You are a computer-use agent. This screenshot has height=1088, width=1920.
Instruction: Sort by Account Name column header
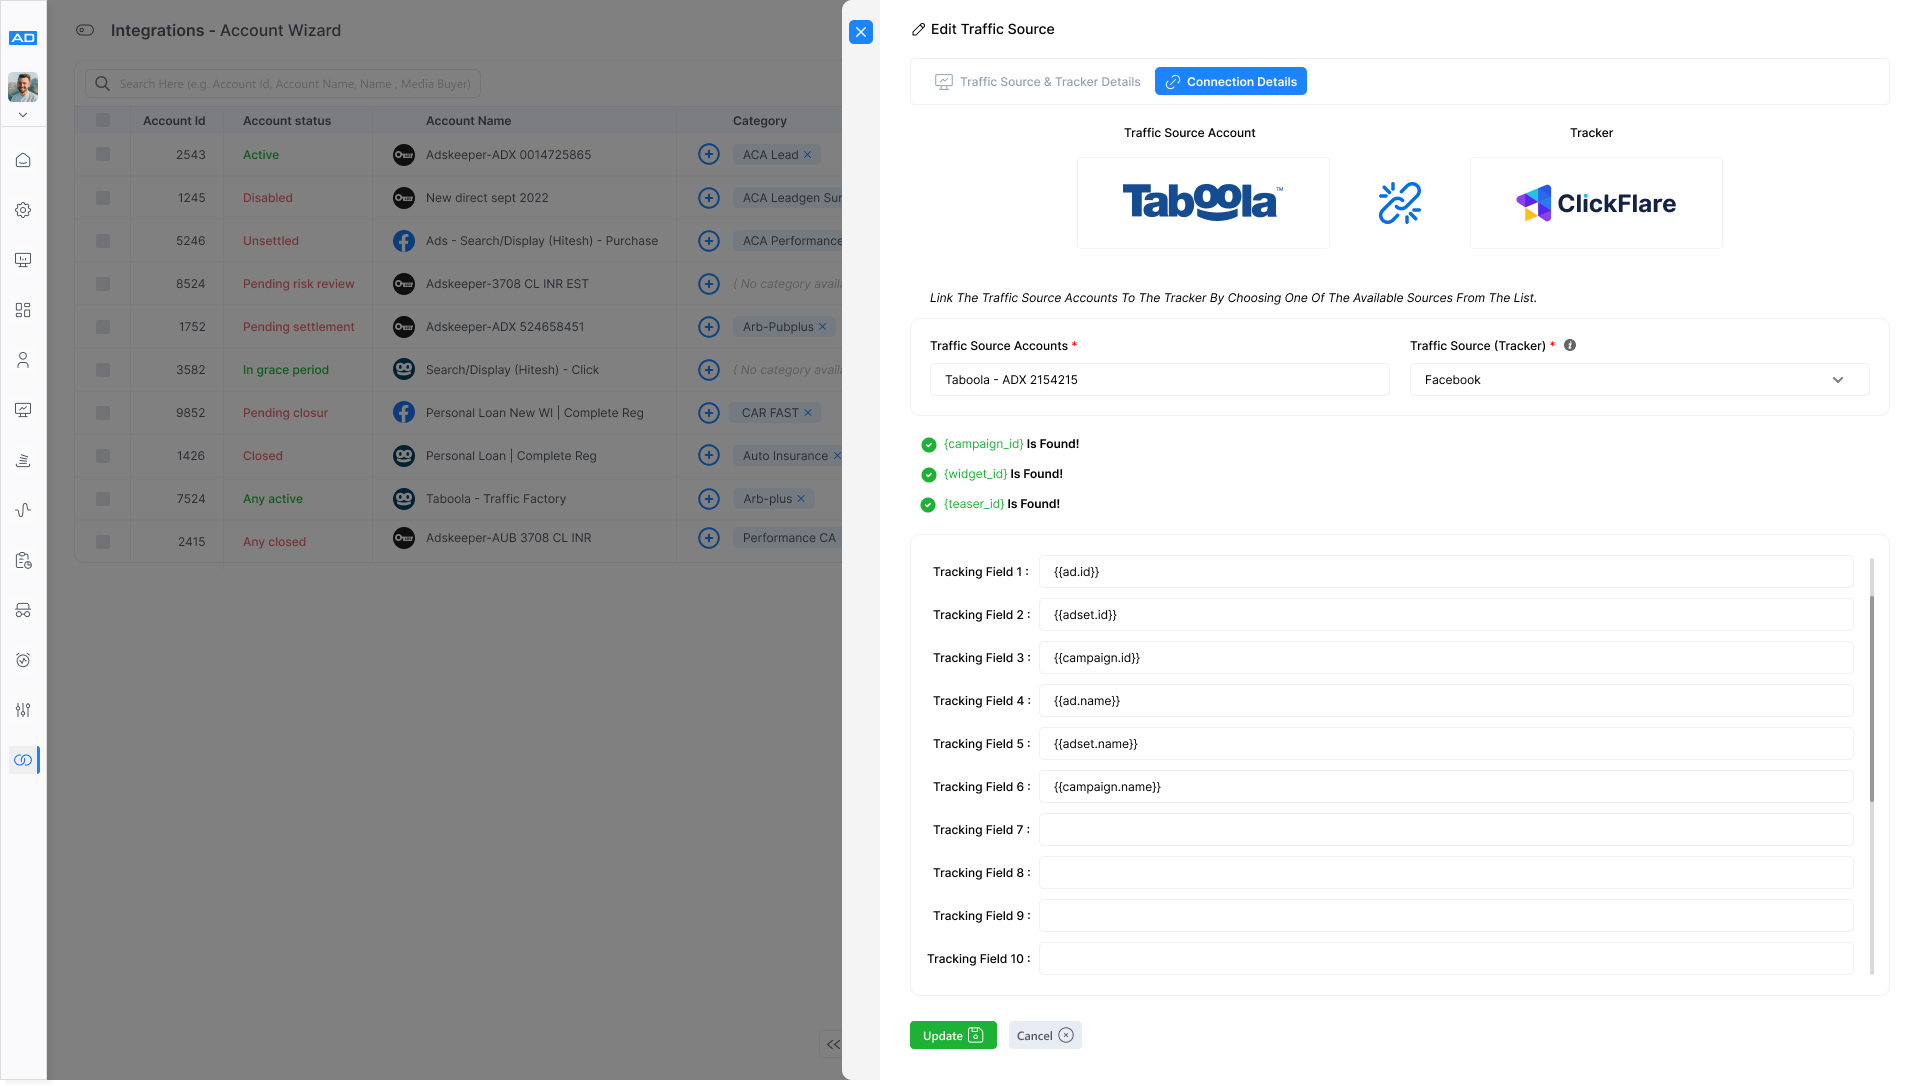[468, 121]
